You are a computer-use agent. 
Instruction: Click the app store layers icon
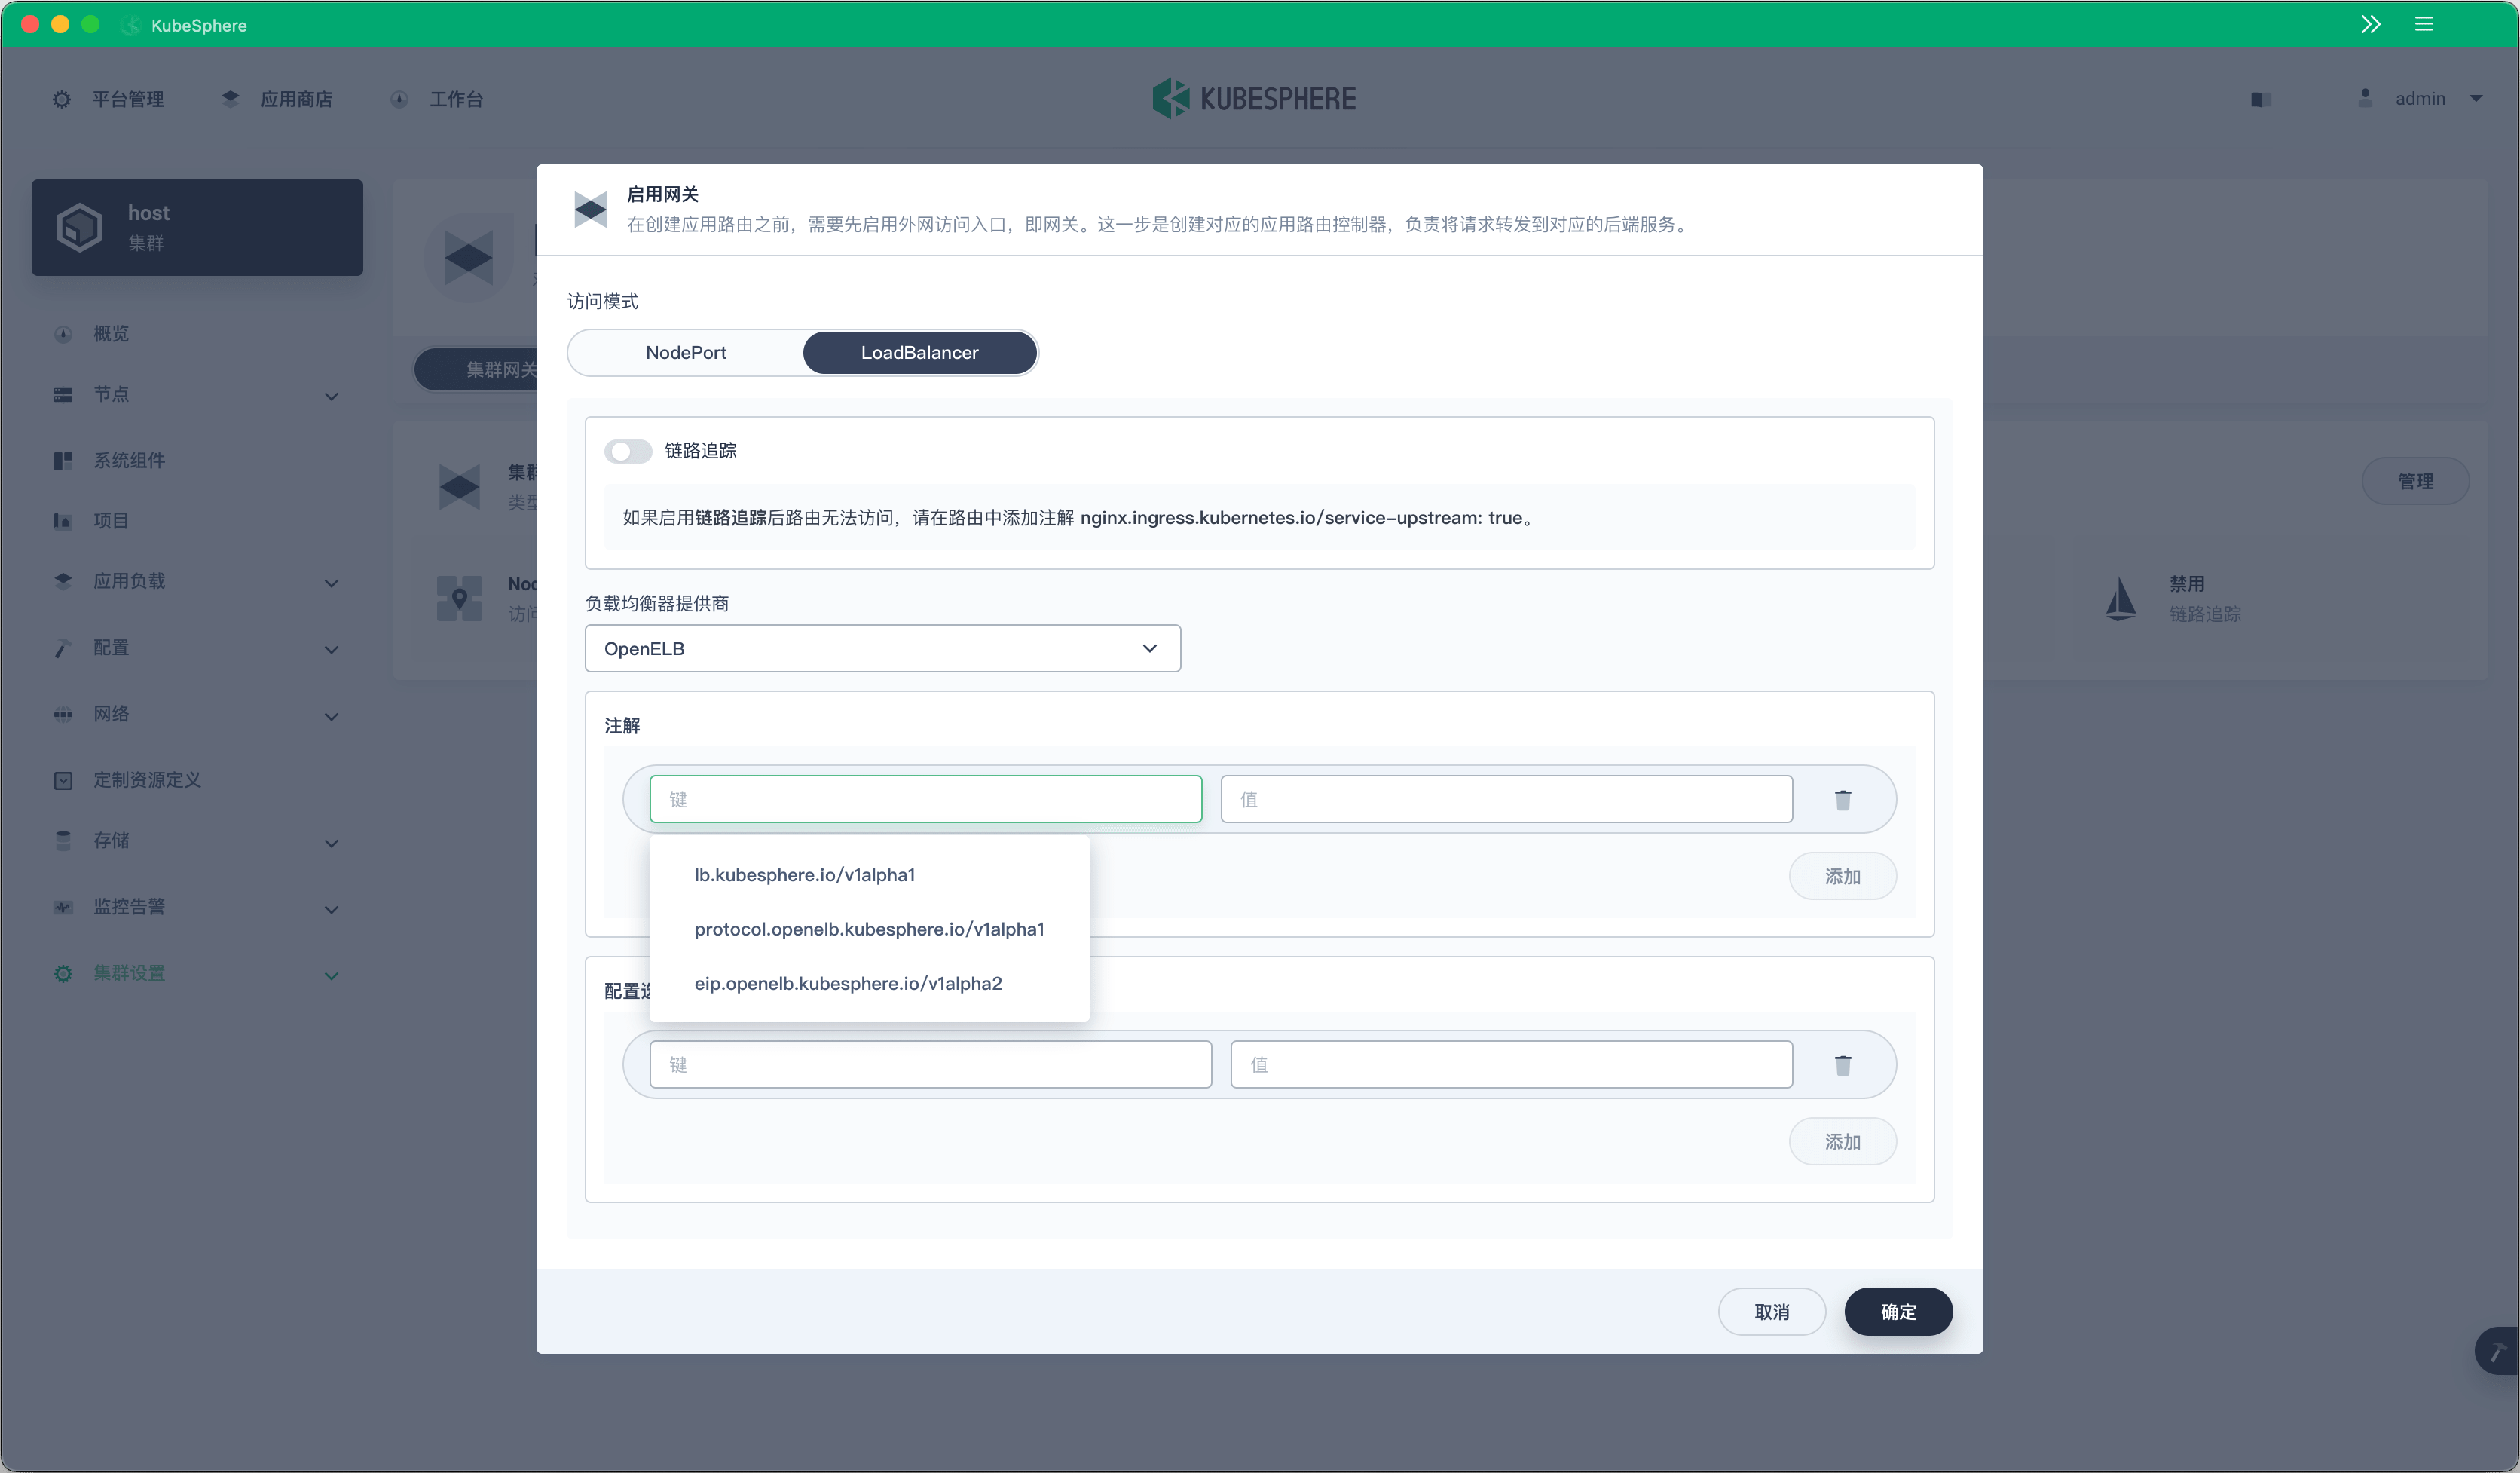231,99
